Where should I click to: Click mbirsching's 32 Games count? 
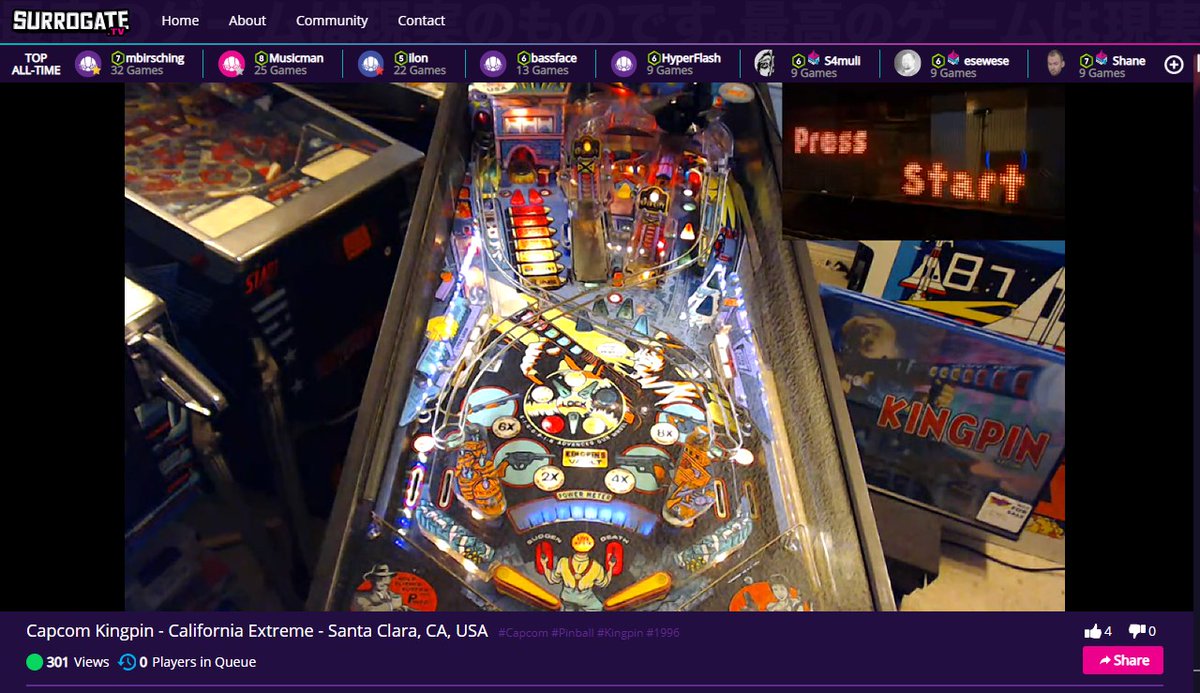pyautogui.click(x=137, y=71)
